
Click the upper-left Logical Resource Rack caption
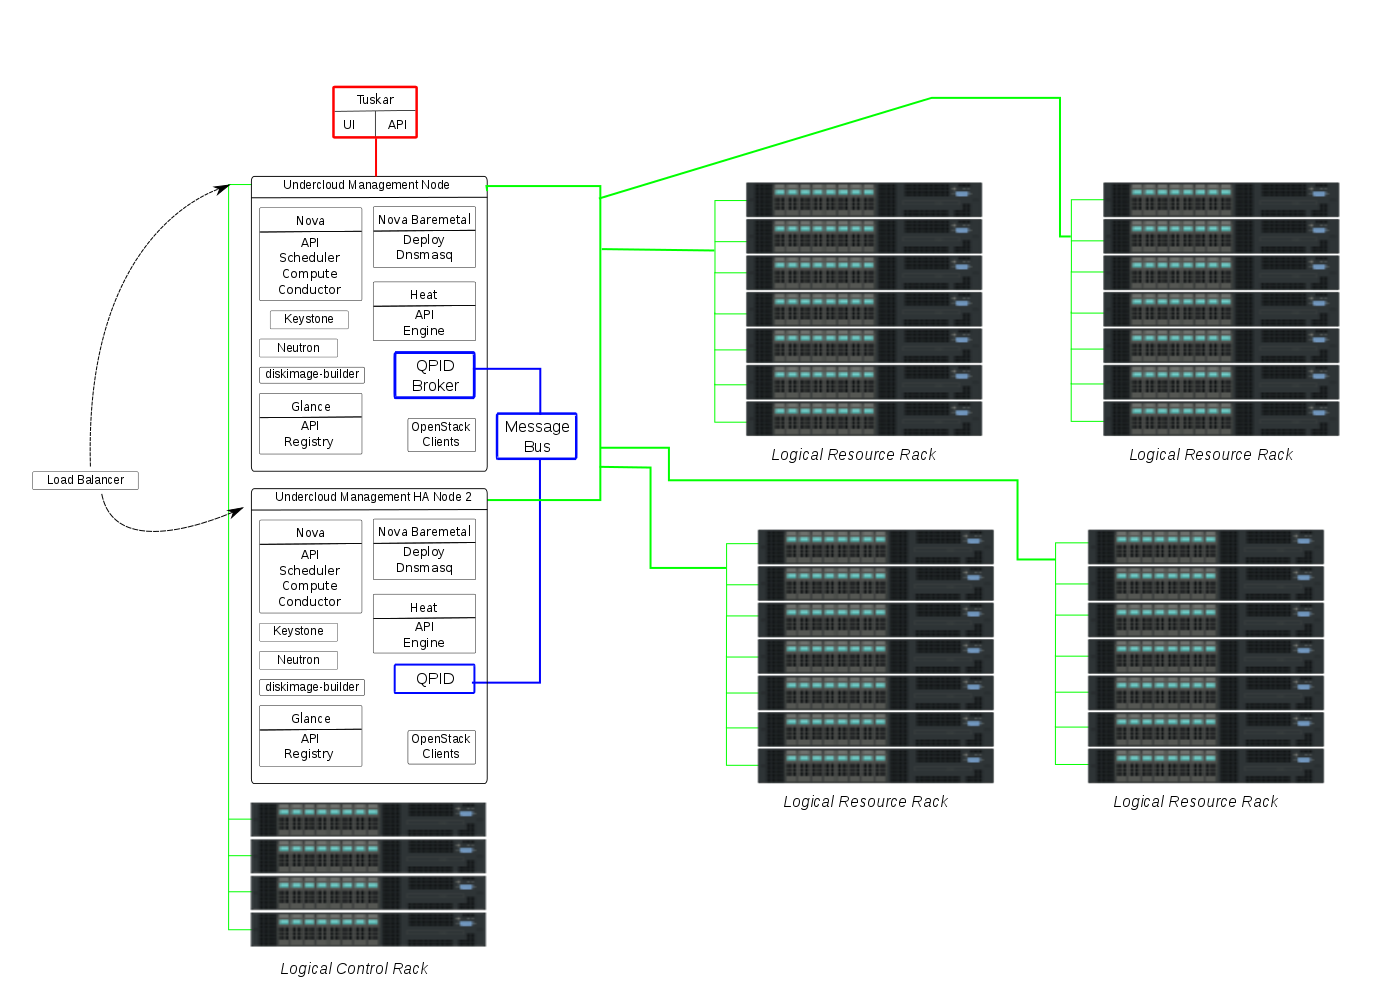[853, 455]
